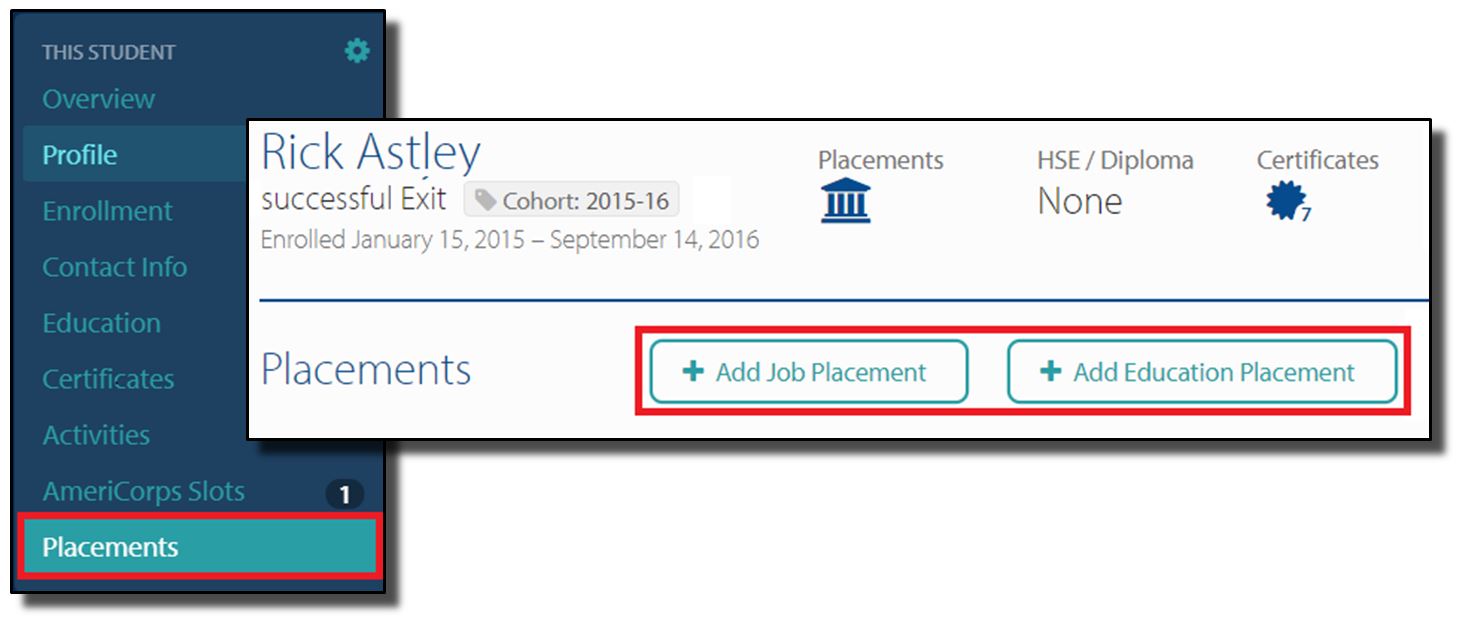Select Profile in the sidebar
The width and height of the screenshot is (1459, 618).
pyautogui.click(x=80, y=155)
